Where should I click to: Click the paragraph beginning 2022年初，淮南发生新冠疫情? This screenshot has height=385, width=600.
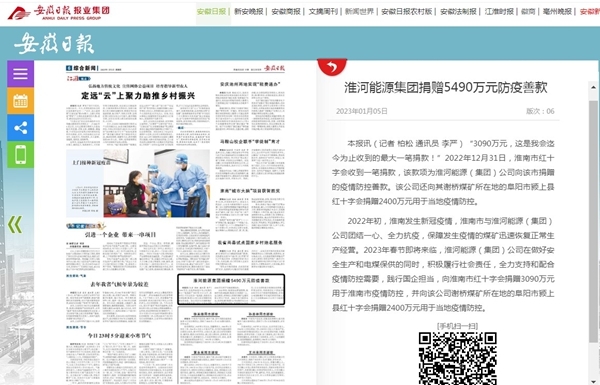443,264
